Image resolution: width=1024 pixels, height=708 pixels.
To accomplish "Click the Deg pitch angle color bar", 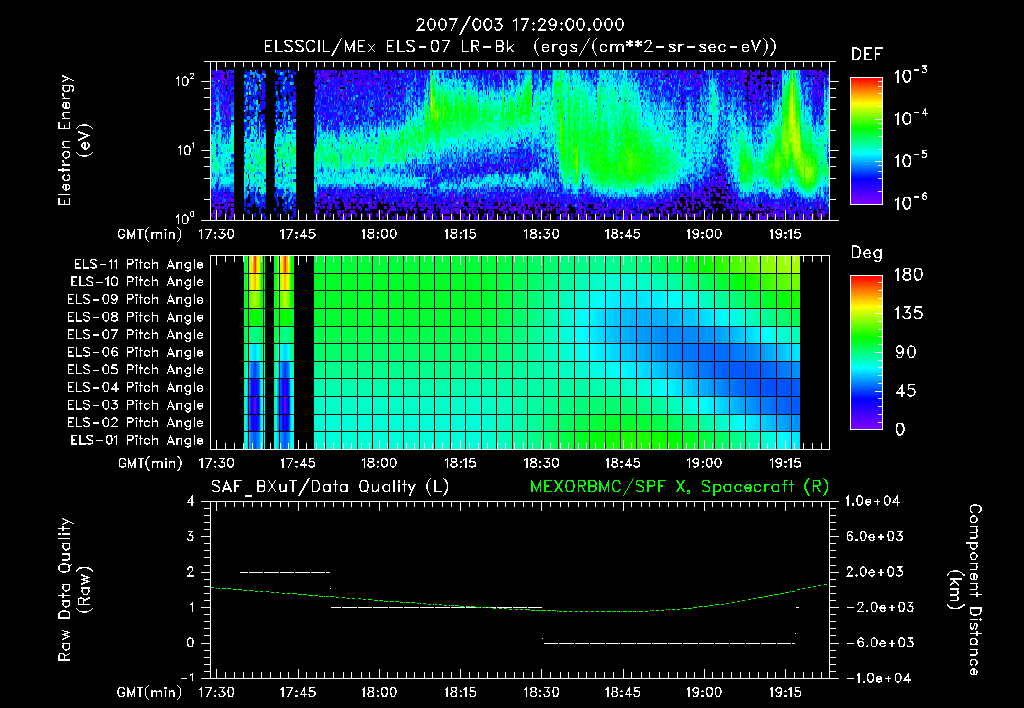I will (866, 352).
